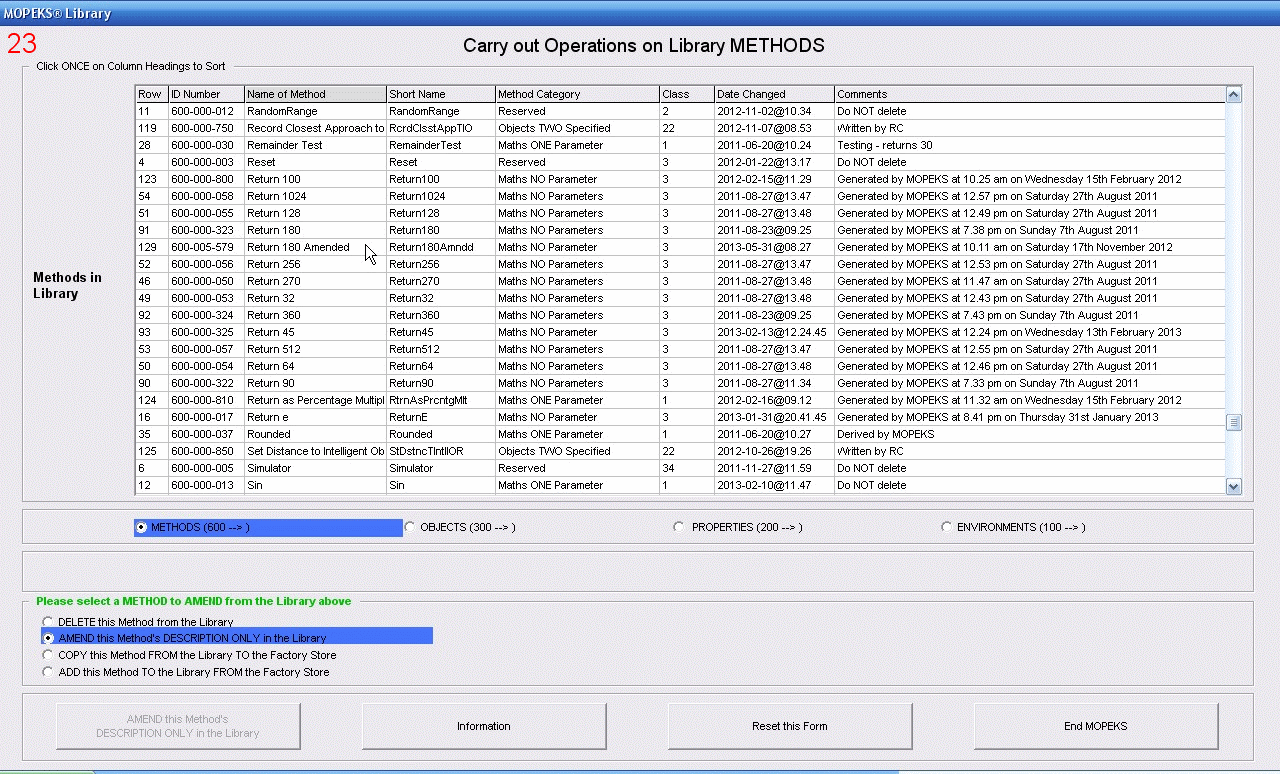Choose AMEND this Method's DESCRIPTION ONLY option
The image size is (1280, 774).
[48, 638]
